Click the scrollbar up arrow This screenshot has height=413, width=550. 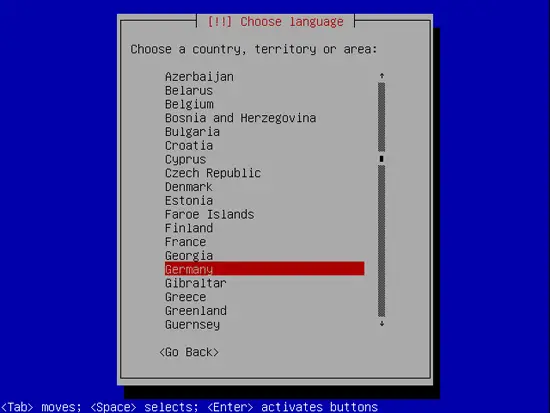pyautogui.click(x=382, y=76)
